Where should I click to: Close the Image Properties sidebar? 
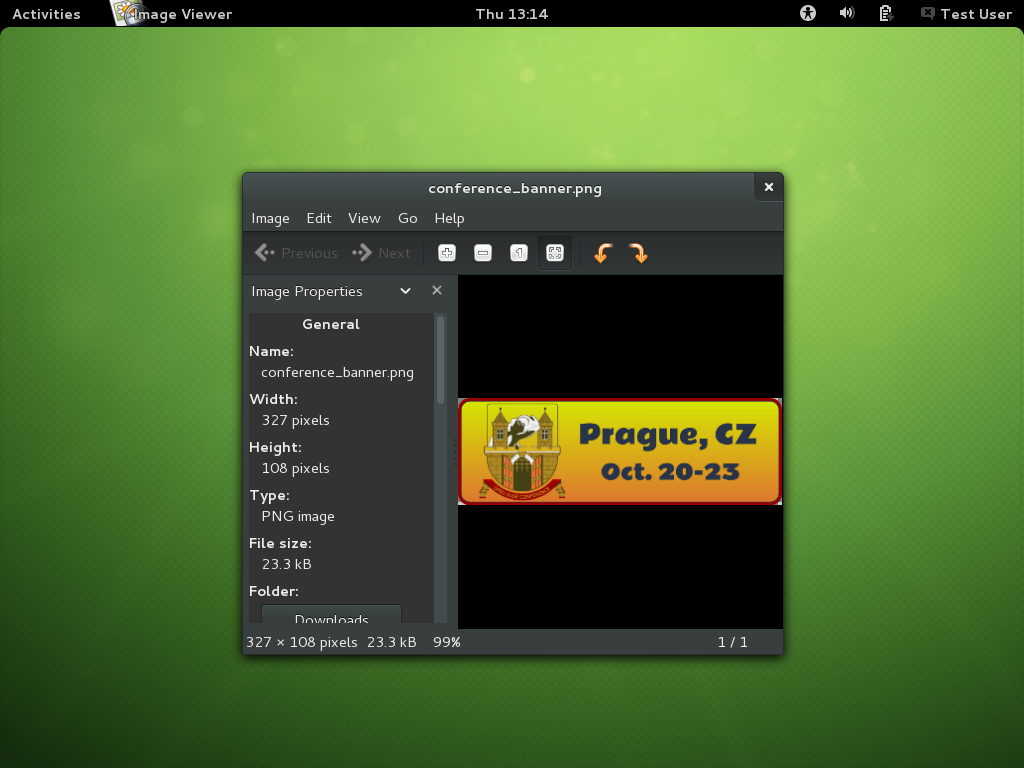(437, 290)
